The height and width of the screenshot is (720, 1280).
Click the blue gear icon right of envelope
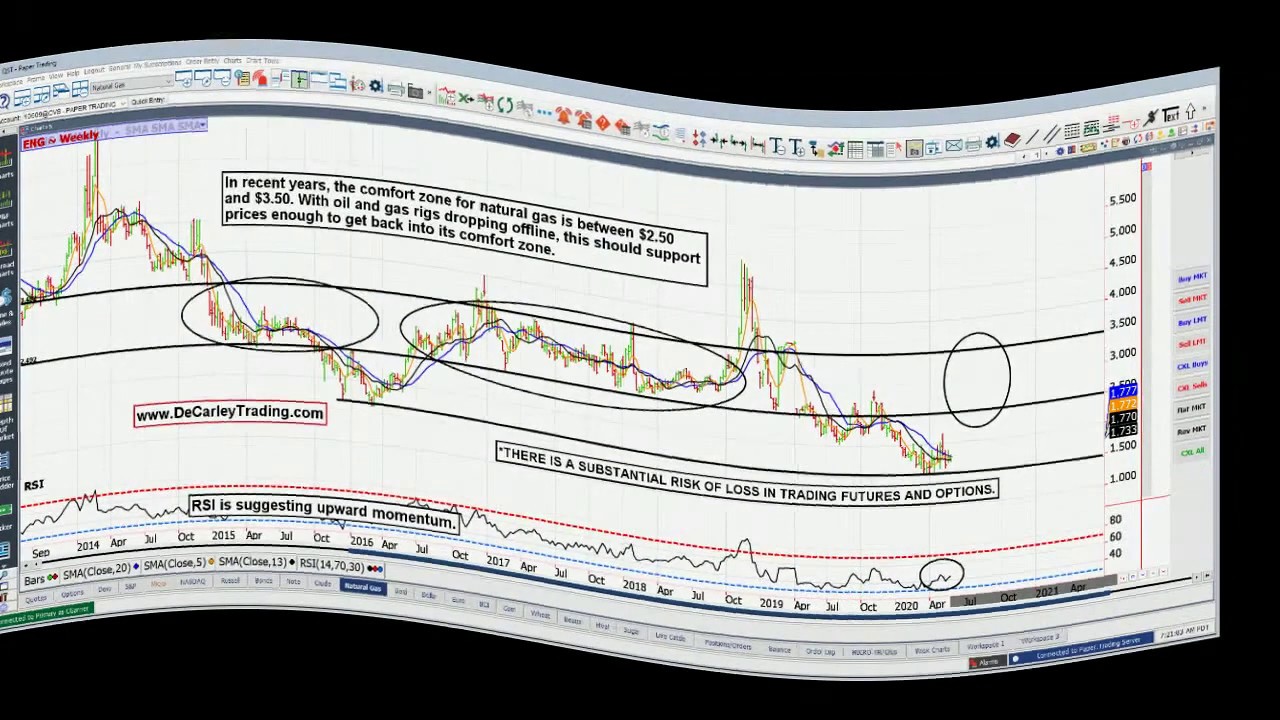coord(992,141)
